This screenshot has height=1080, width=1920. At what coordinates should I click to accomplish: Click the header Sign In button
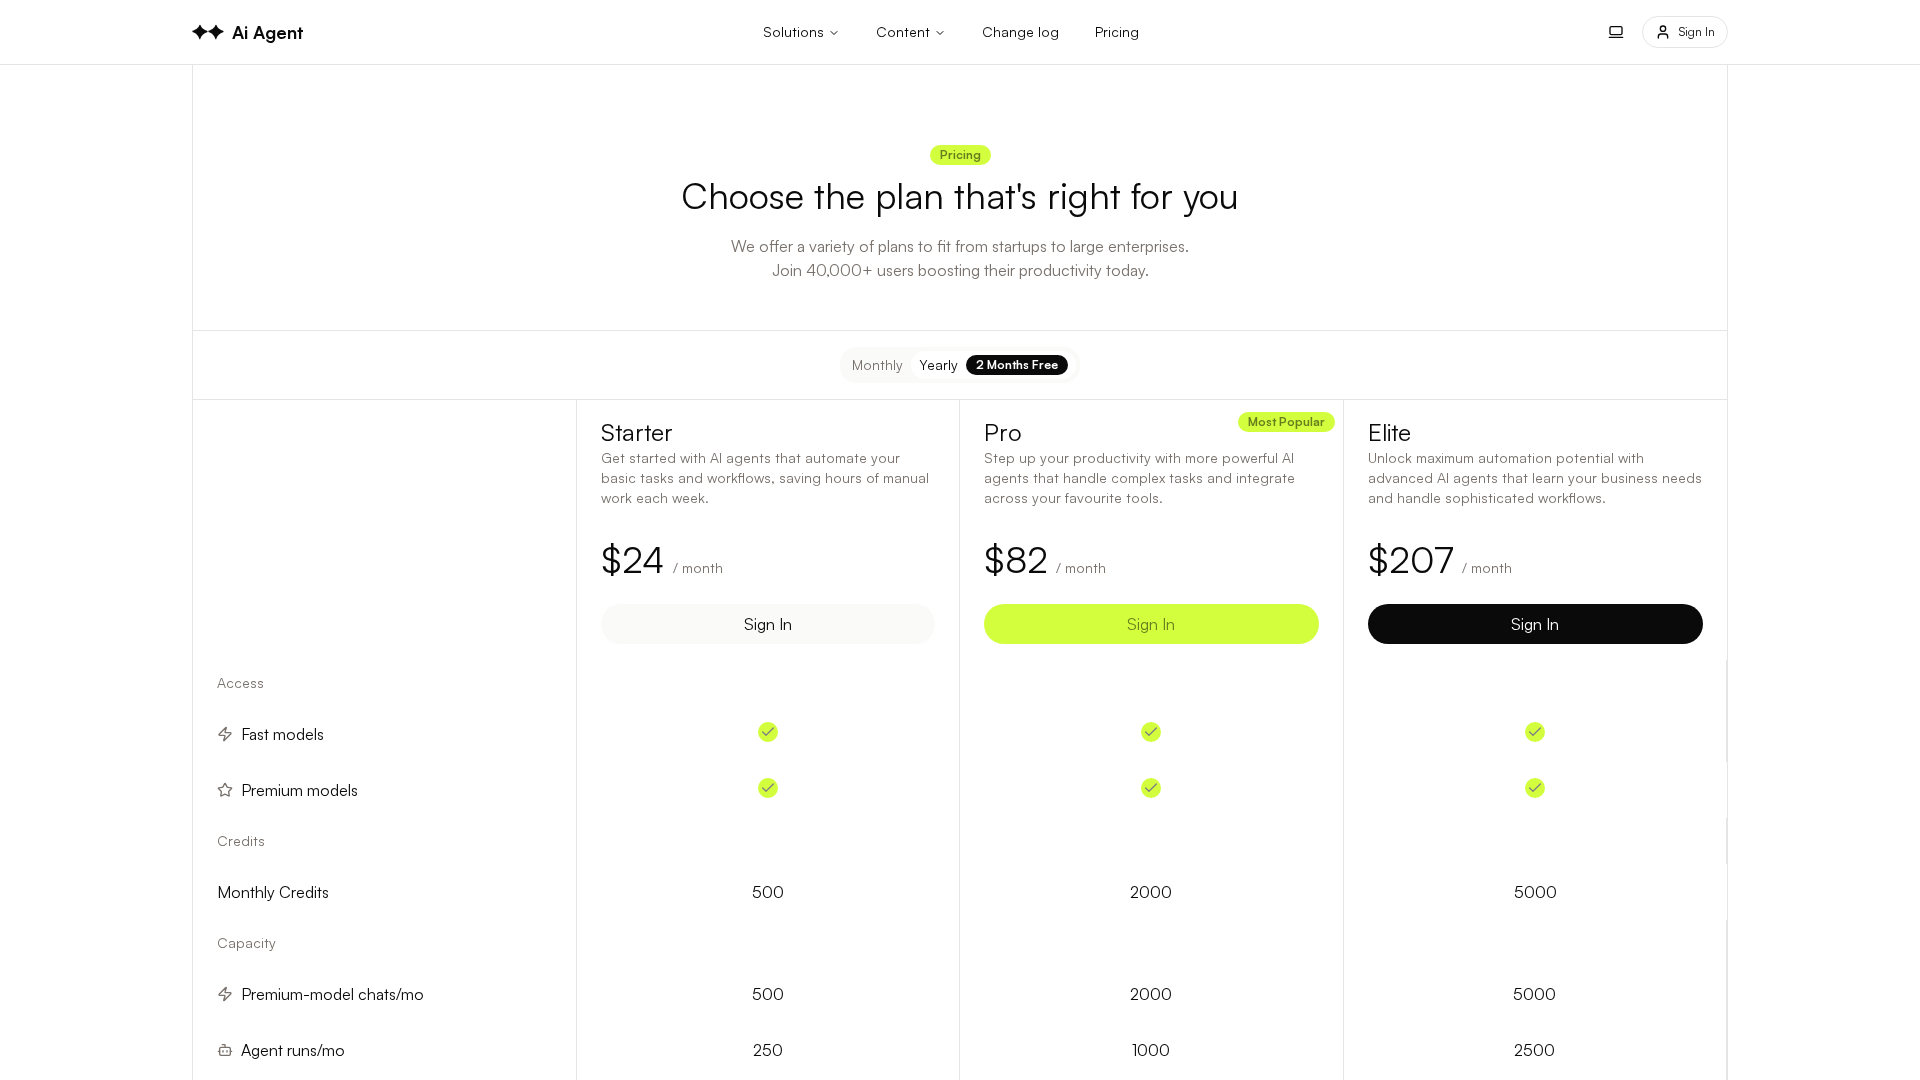(1684, 32)
